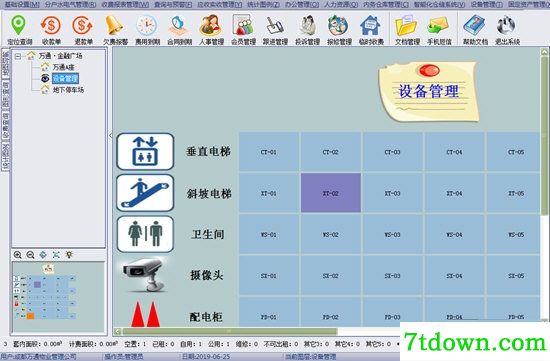The image size is (550, 361).
Task: Open the 报修管理 repair management icon
Action: [x=339, y=29]
